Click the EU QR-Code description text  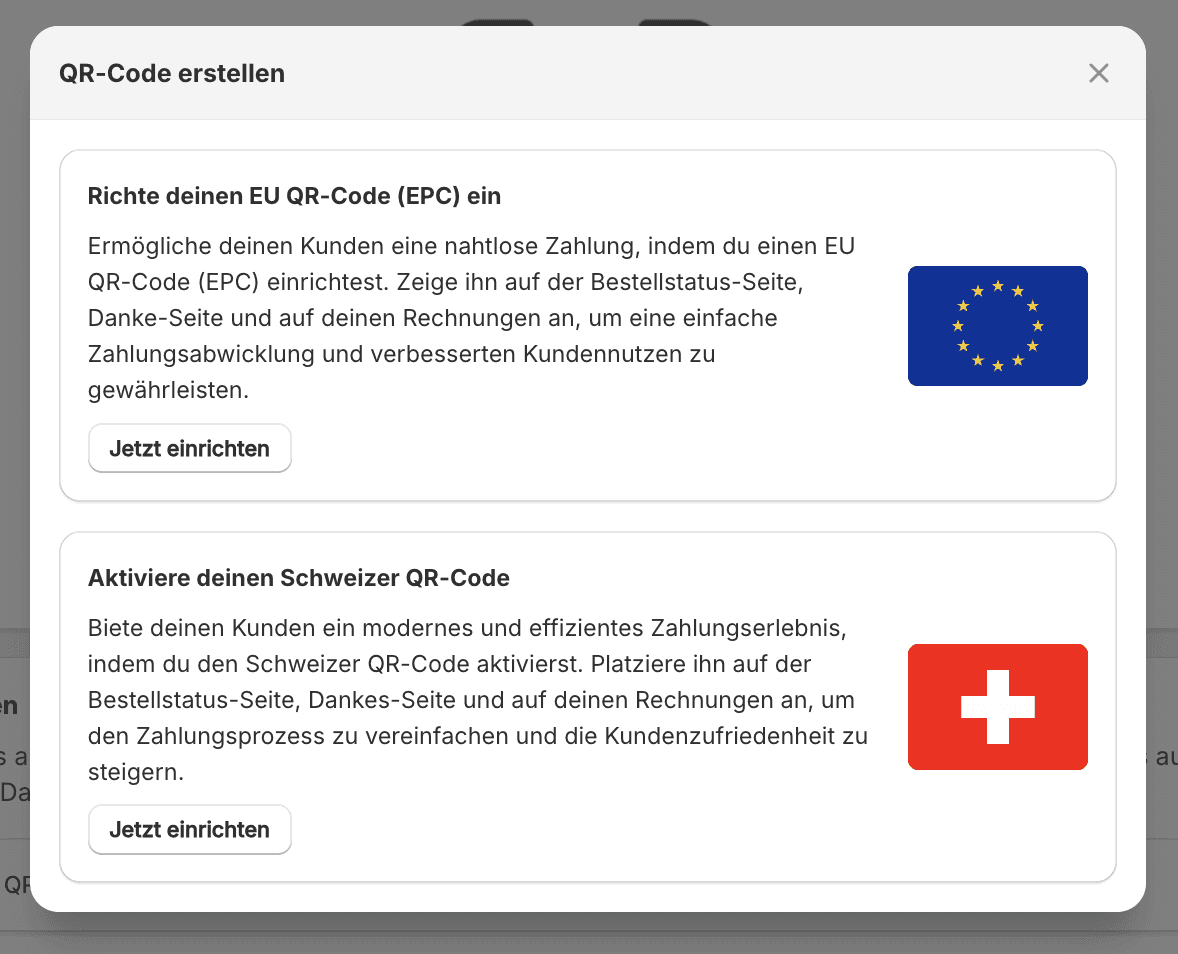click(x=470, y=317)
